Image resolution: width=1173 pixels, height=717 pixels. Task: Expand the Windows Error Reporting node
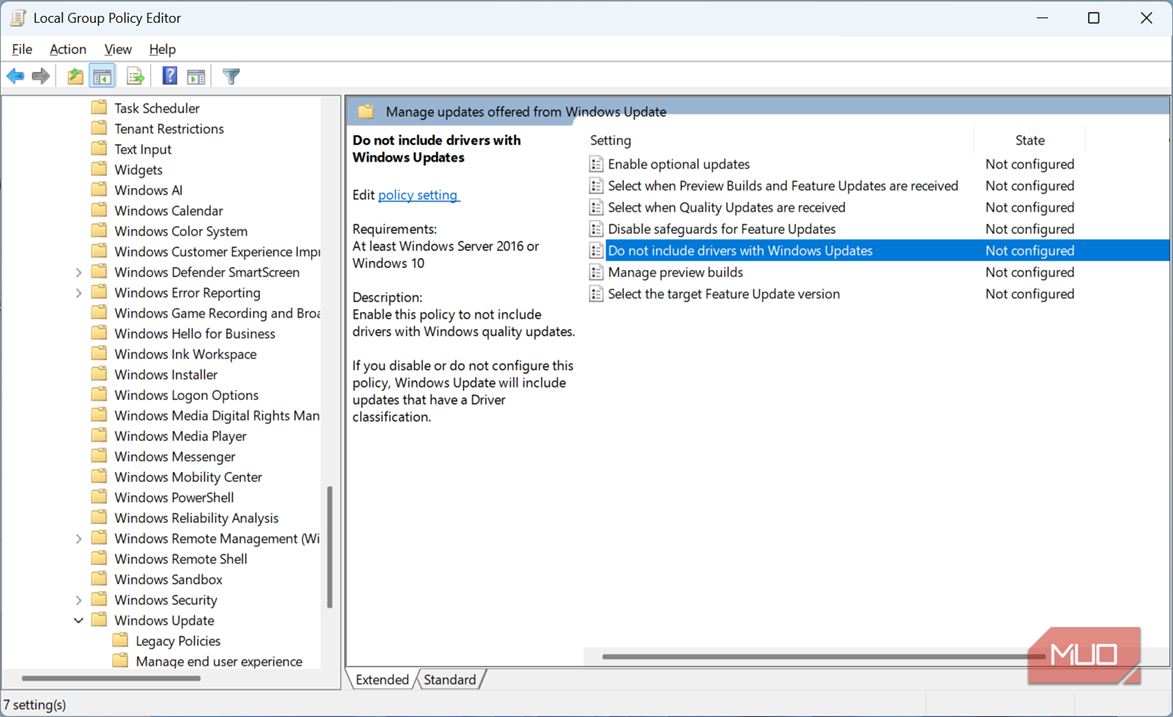click(79, 293)
